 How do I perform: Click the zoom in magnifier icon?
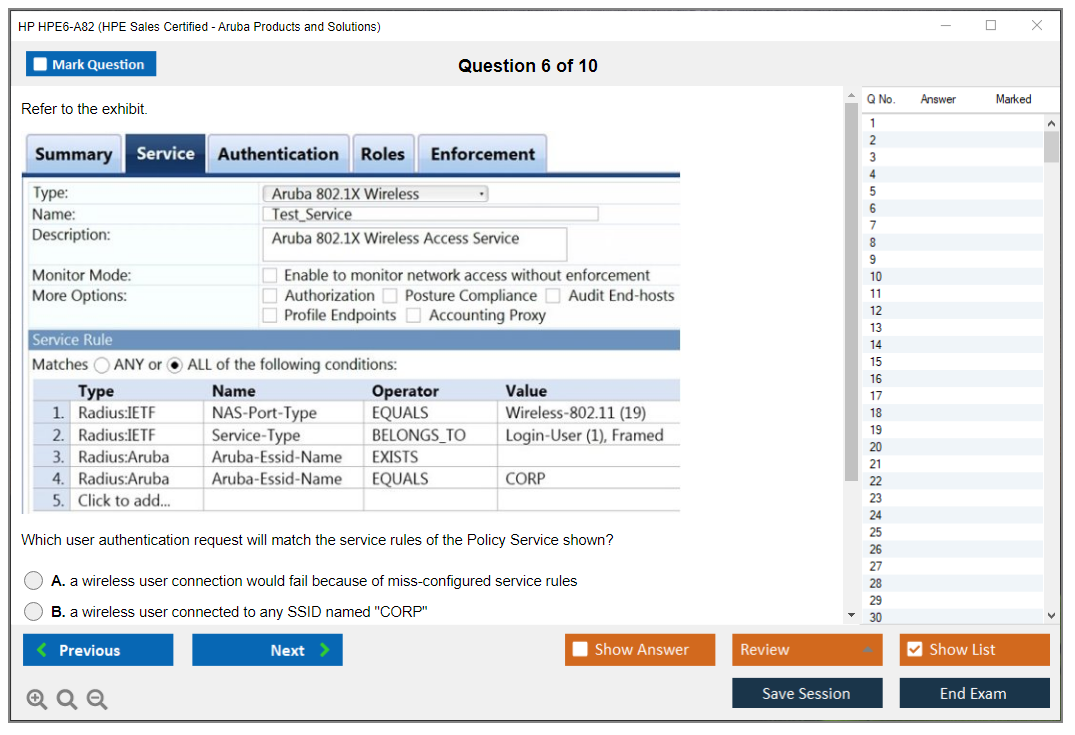point(37,700)
